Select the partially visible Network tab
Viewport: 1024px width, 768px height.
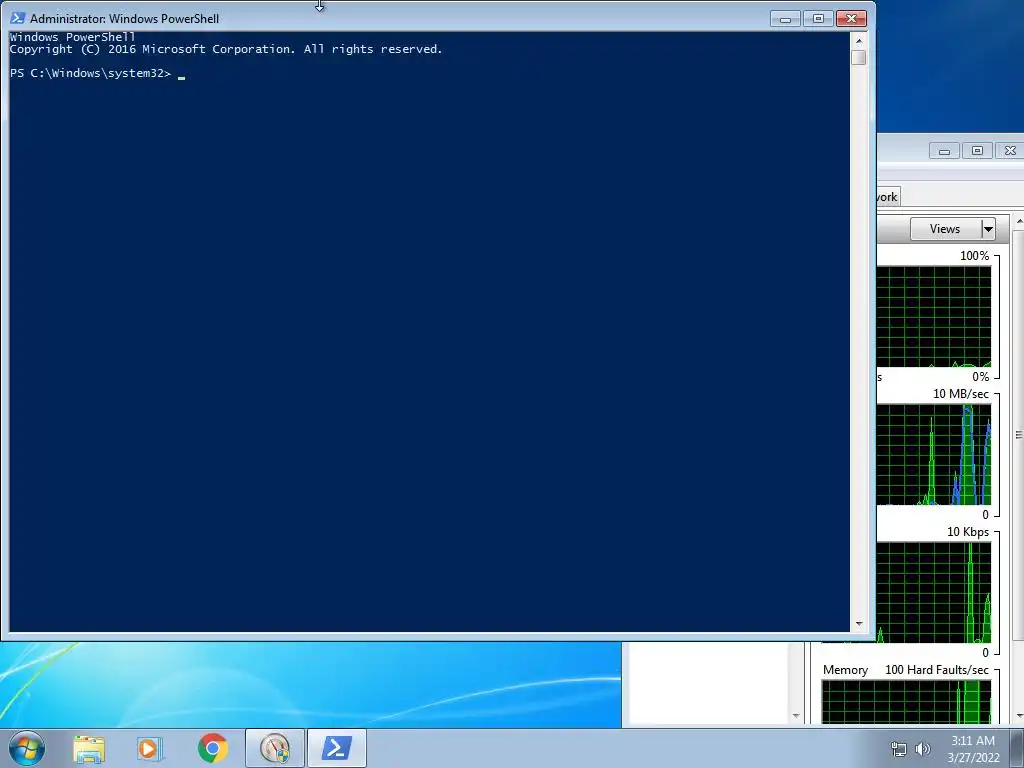[888, 197]
